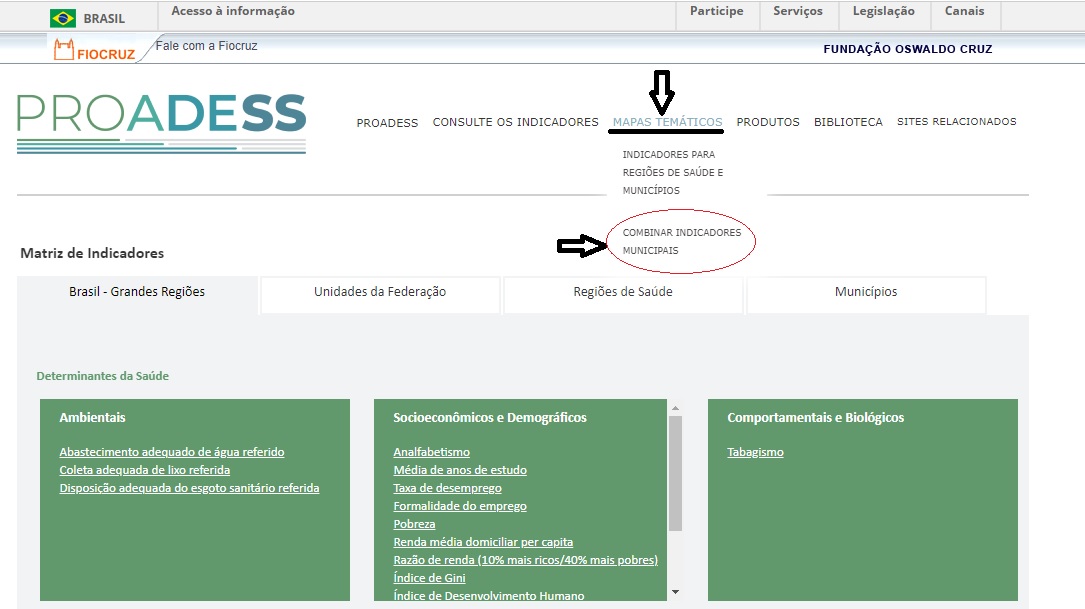Open the Analfabetismo indicator link

pos(432,452)
